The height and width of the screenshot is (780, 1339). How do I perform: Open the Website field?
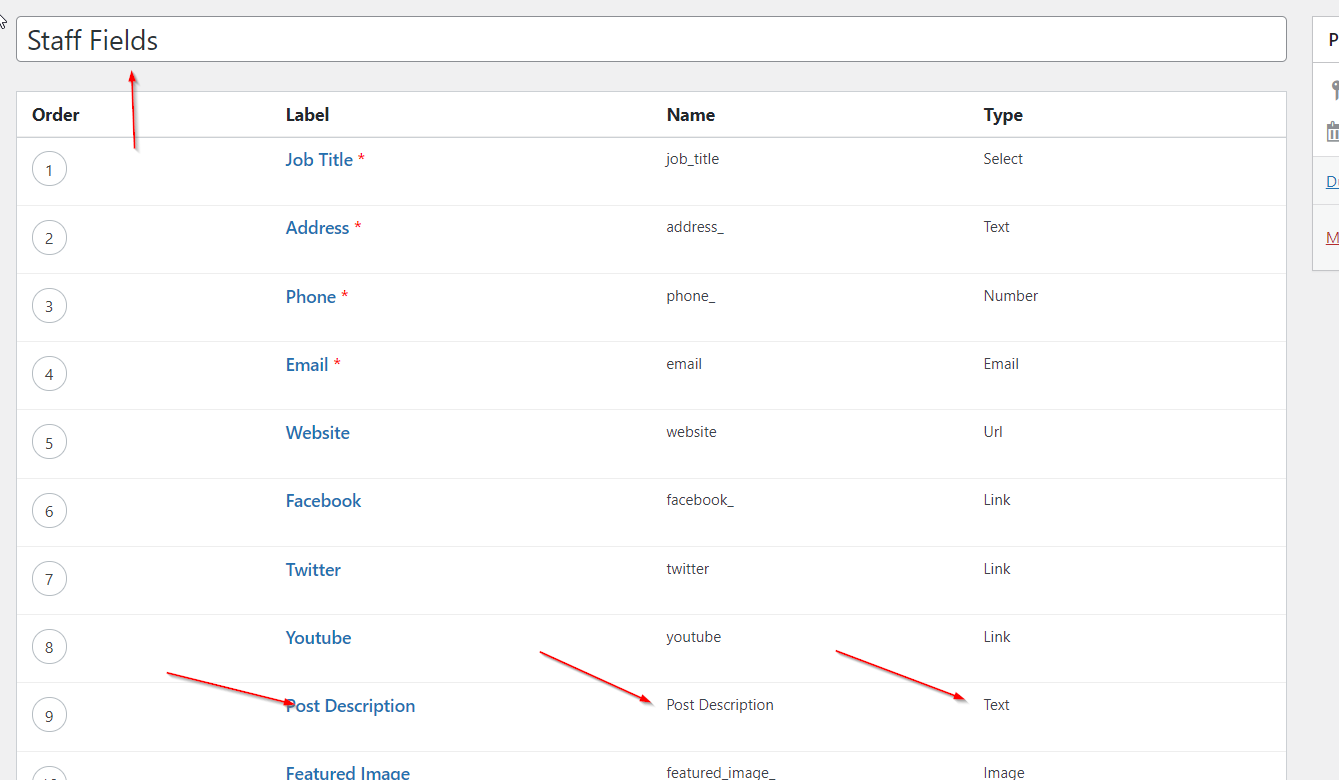pos(317,433)
